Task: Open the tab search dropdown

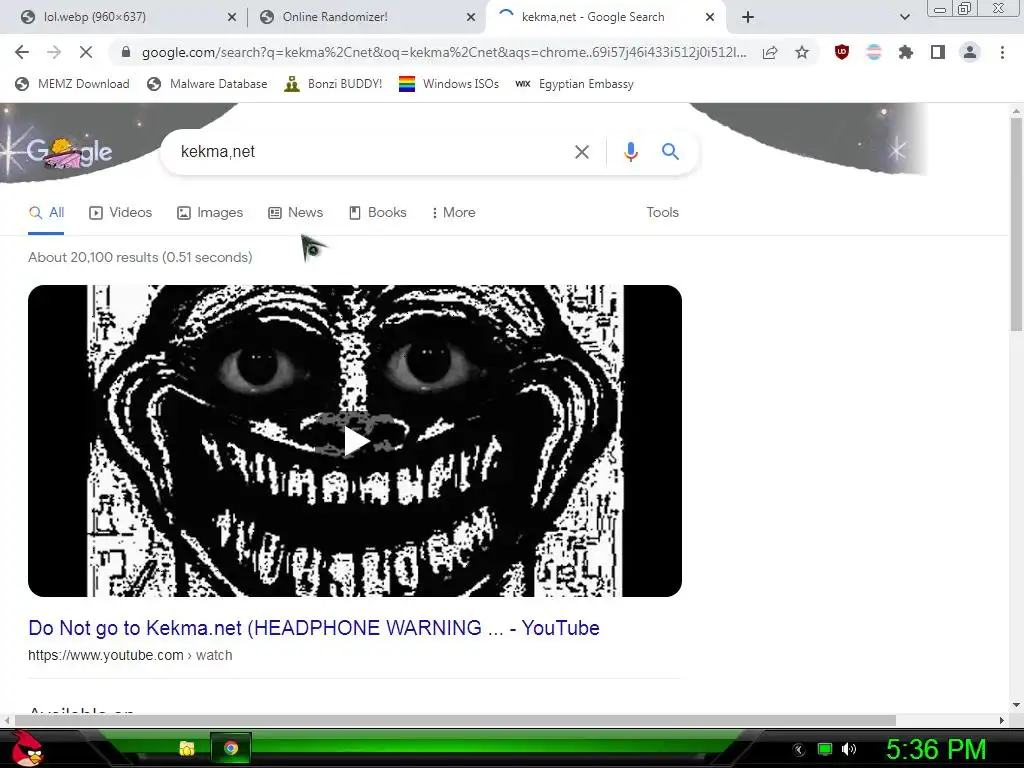Action: pyautogui.click(x=904, y=17)
